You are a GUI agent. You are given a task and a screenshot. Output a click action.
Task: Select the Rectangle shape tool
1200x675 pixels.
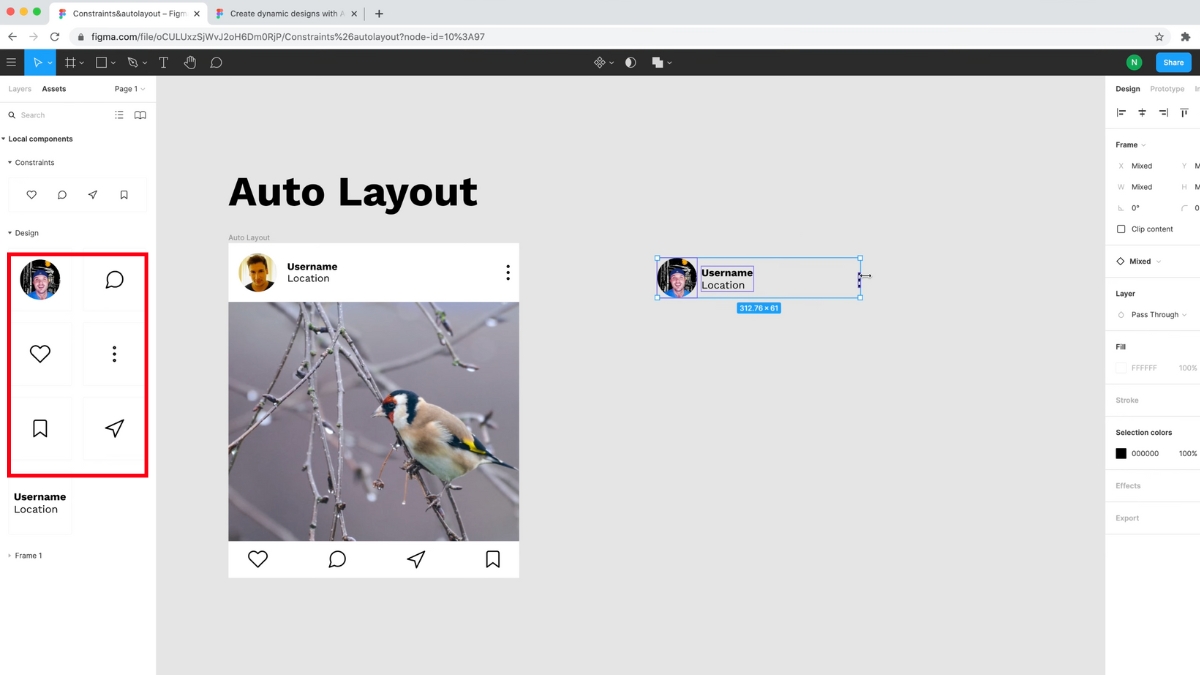[101, 62]
